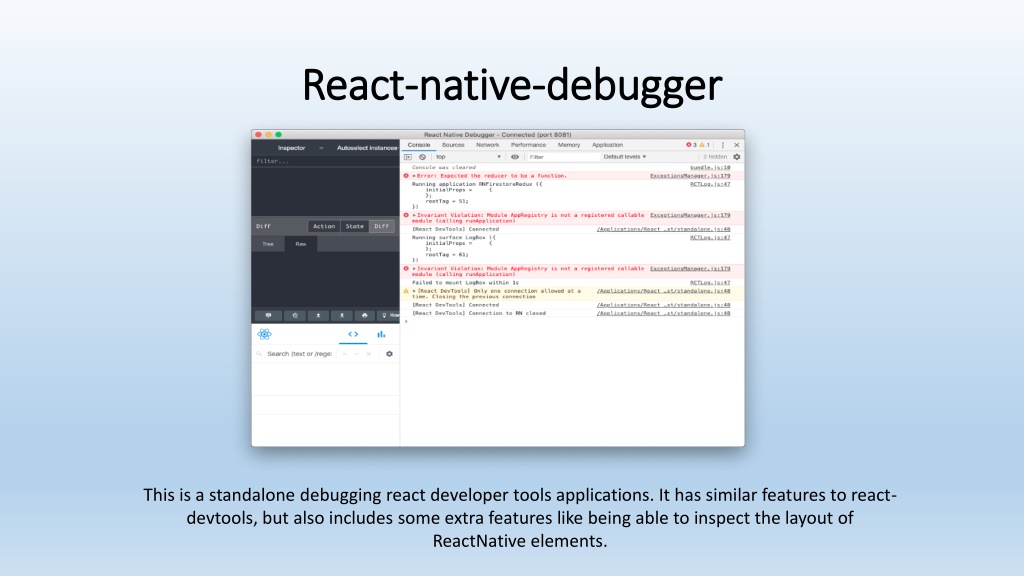The width and height of the screenshot is (1024, 576).
Task: Click the next search result arrow
Action: (357, 354)
